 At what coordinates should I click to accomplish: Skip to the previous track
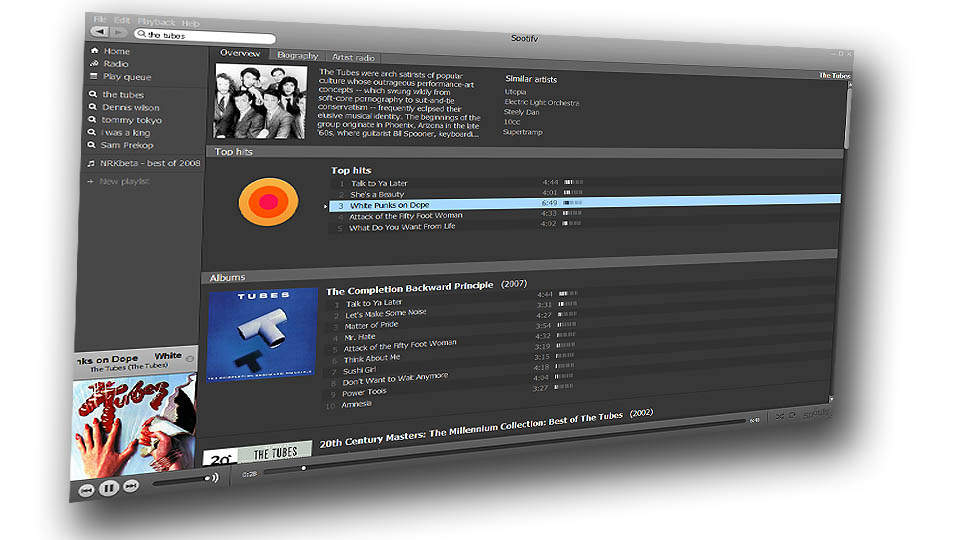tap(86, 490)
